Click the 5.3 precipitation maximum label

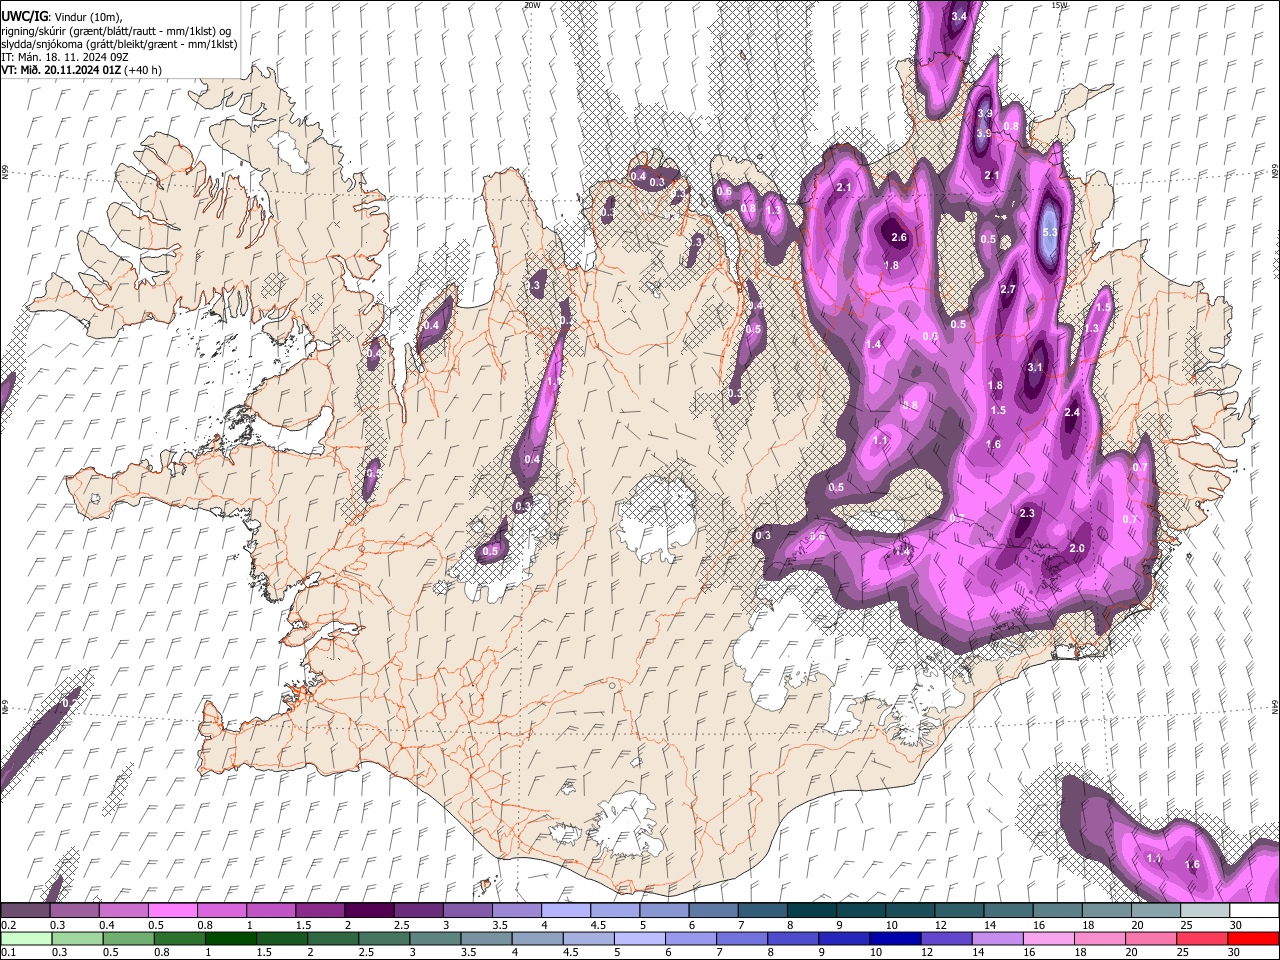click(1049, 232)
